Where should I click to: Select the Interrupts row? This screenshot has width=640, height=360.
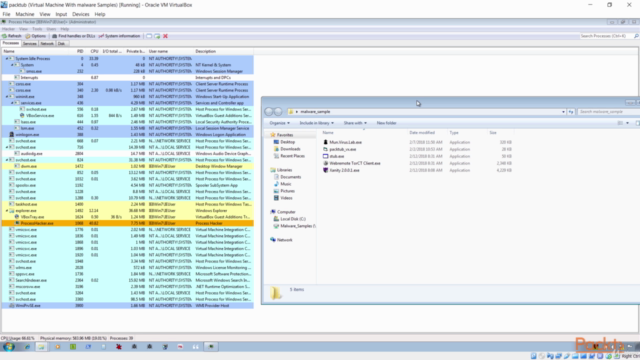coord(127,78)
